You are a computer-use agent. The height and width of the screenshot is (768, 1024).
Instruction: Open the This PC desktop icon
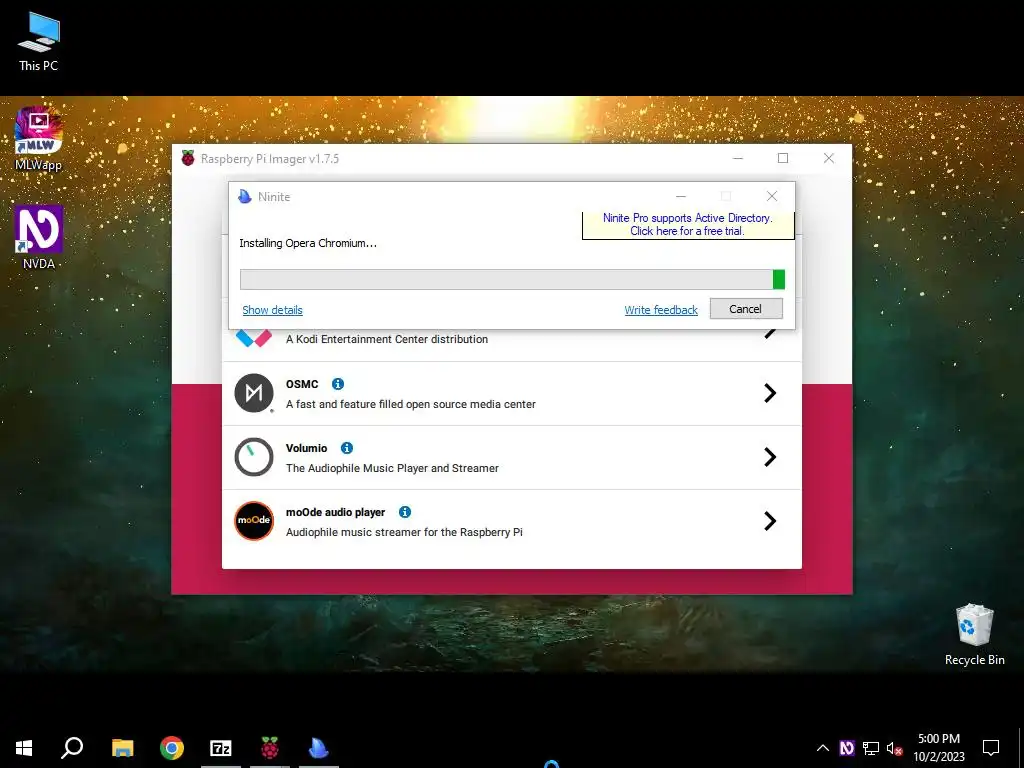click(x=39, y=42)
